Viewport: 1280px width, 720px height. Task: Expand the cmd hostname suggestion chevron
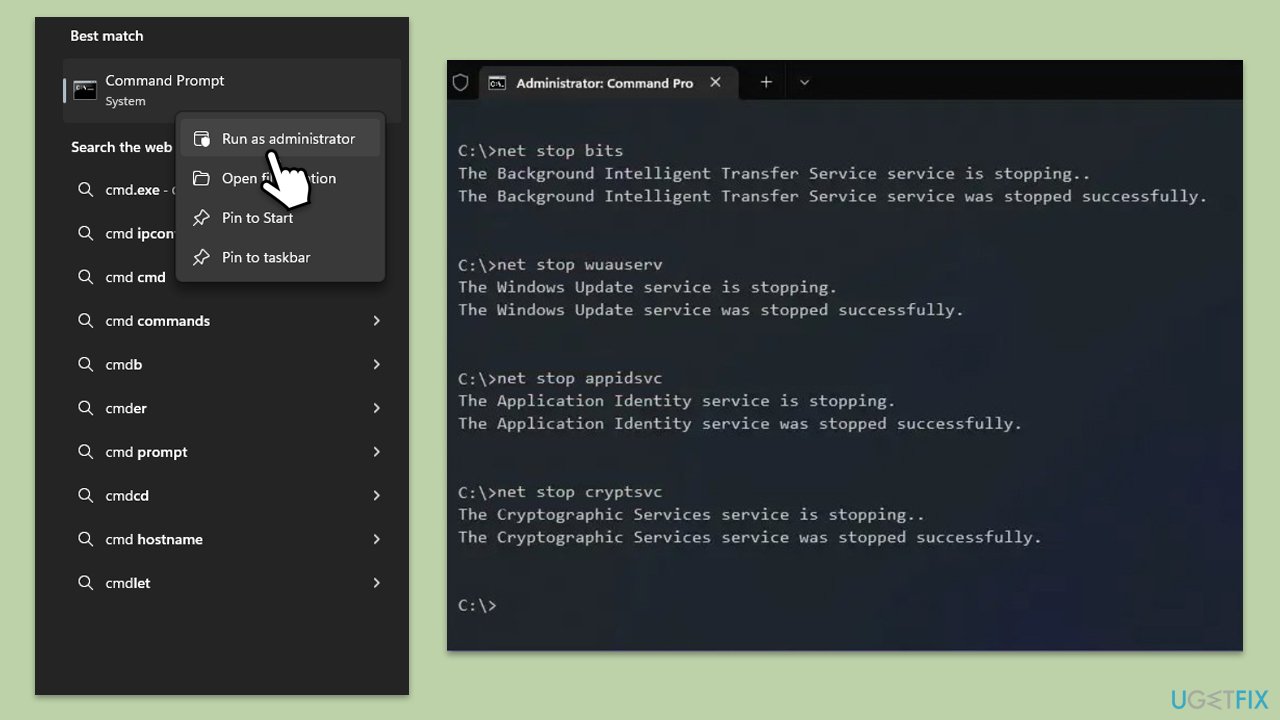tap(377, 539)
